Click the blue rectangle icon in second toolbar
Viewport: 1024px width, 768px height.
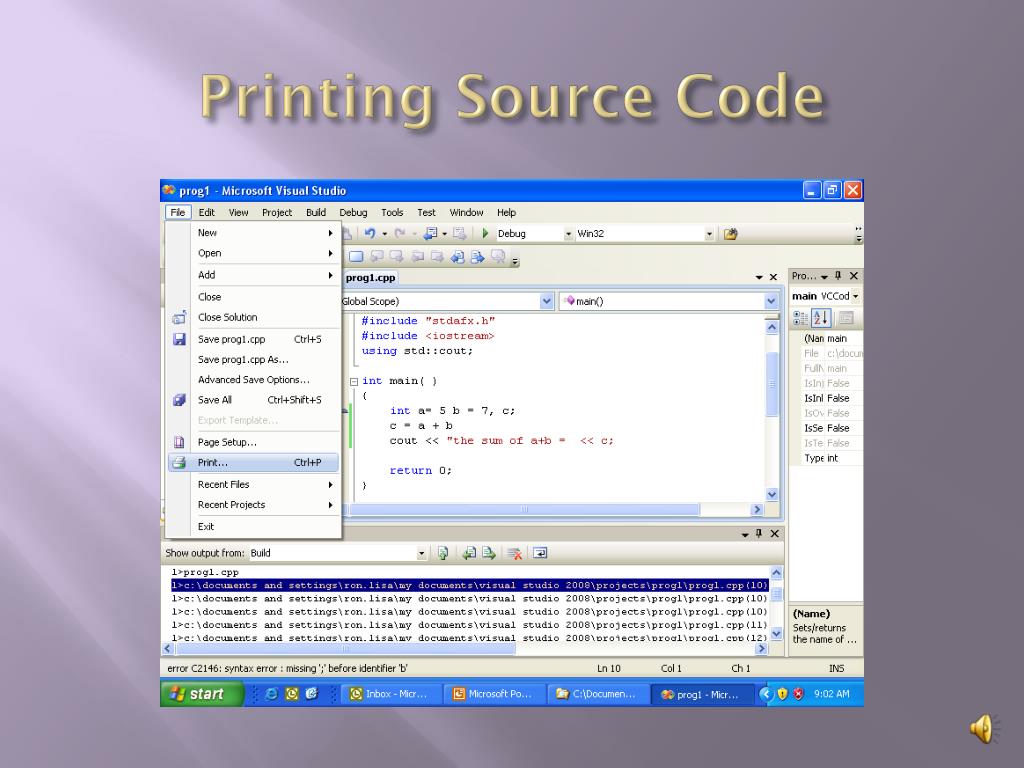click(356, 257)
